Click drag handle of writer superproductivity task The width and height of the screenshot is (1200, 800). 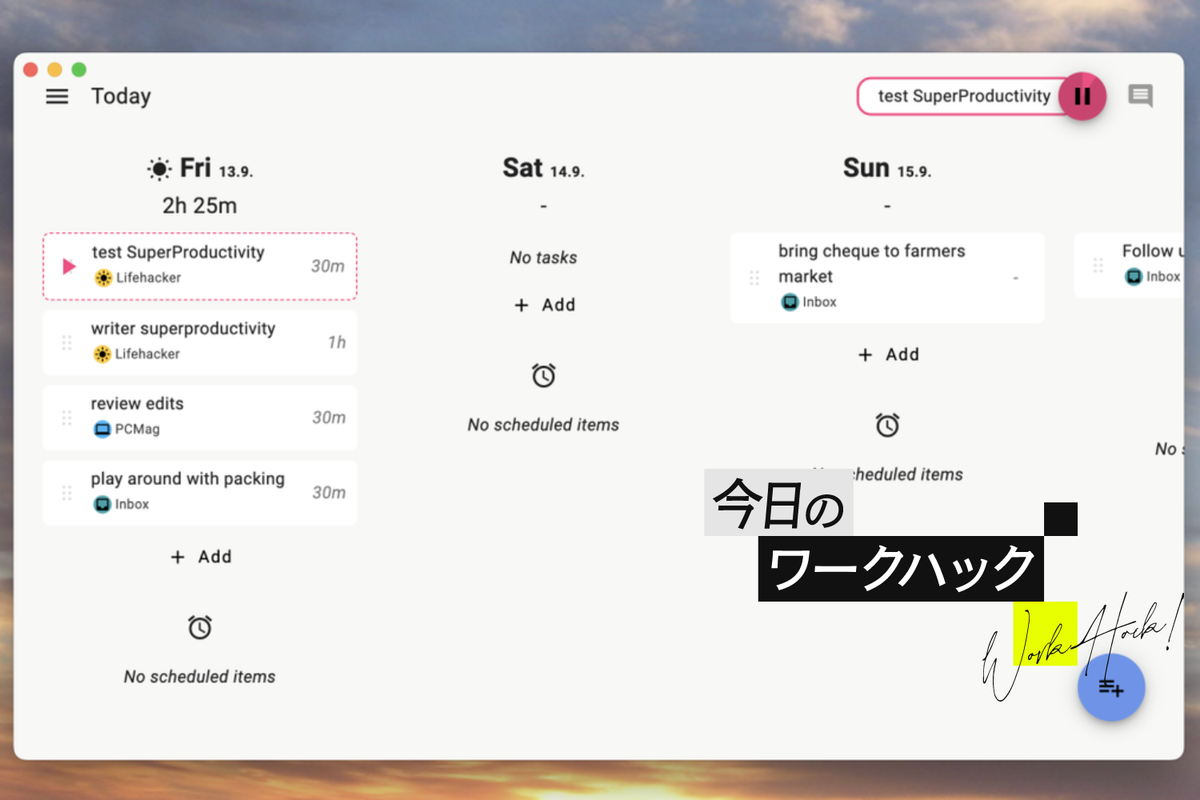[x=67, y=342]
